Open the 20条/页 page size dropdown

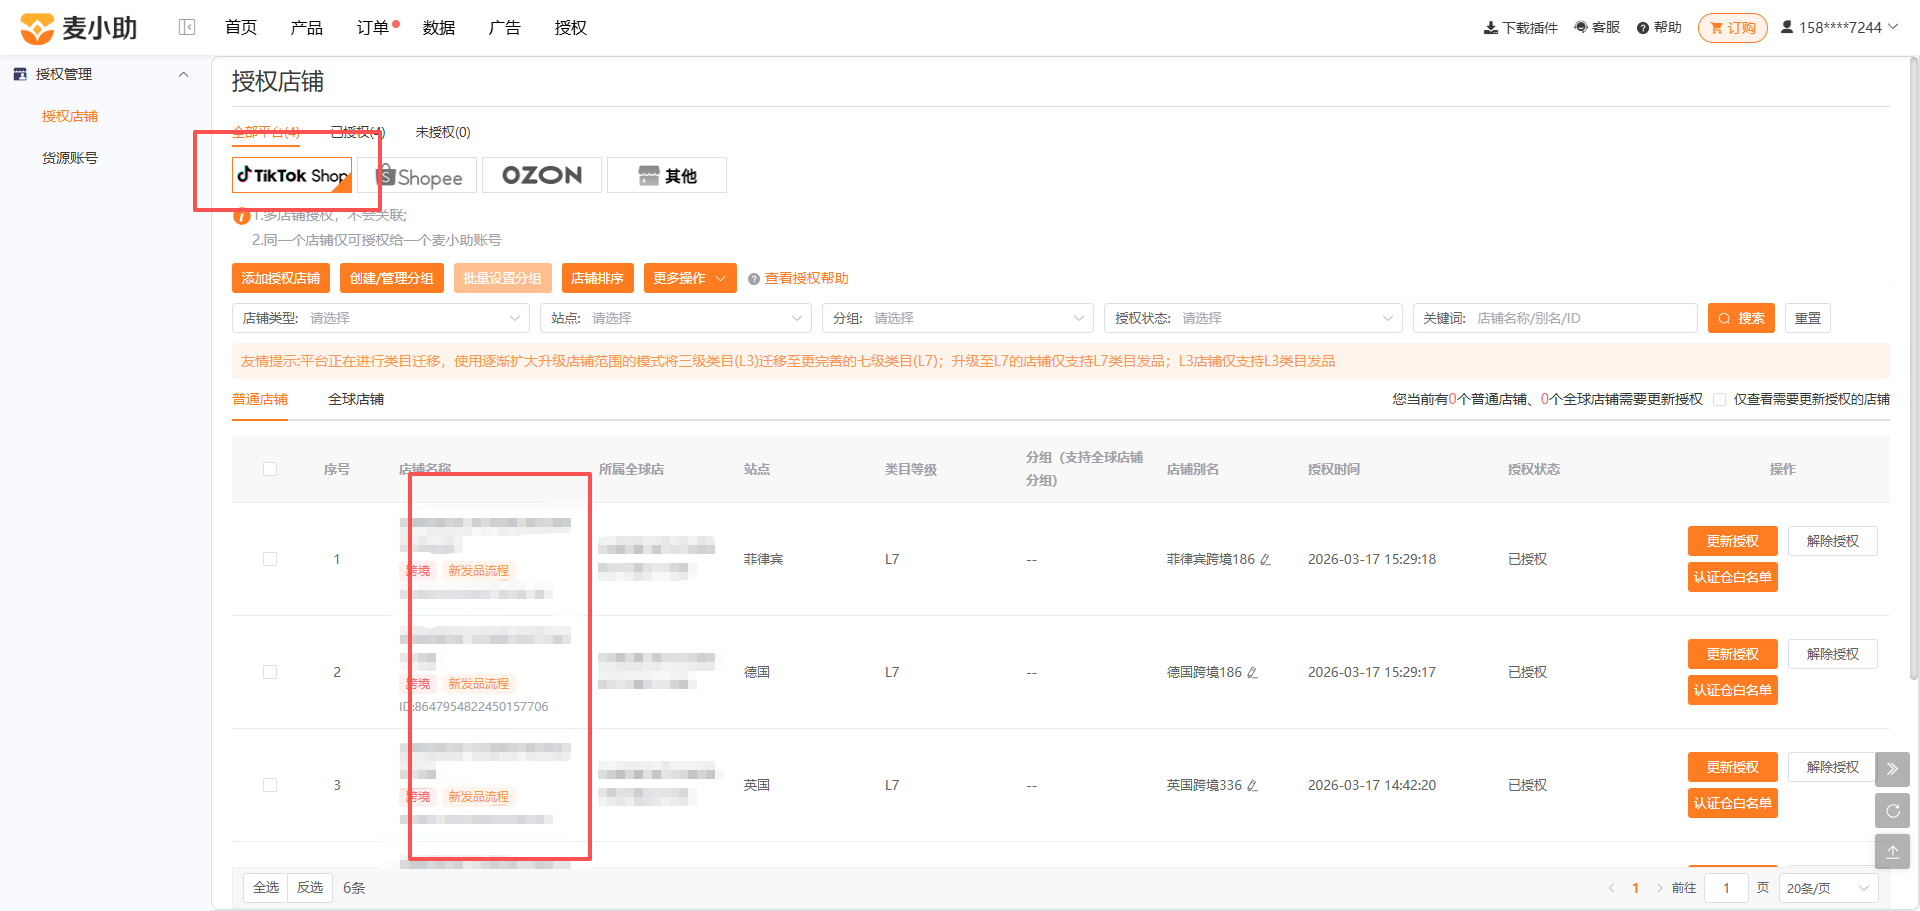point(1828,888)
